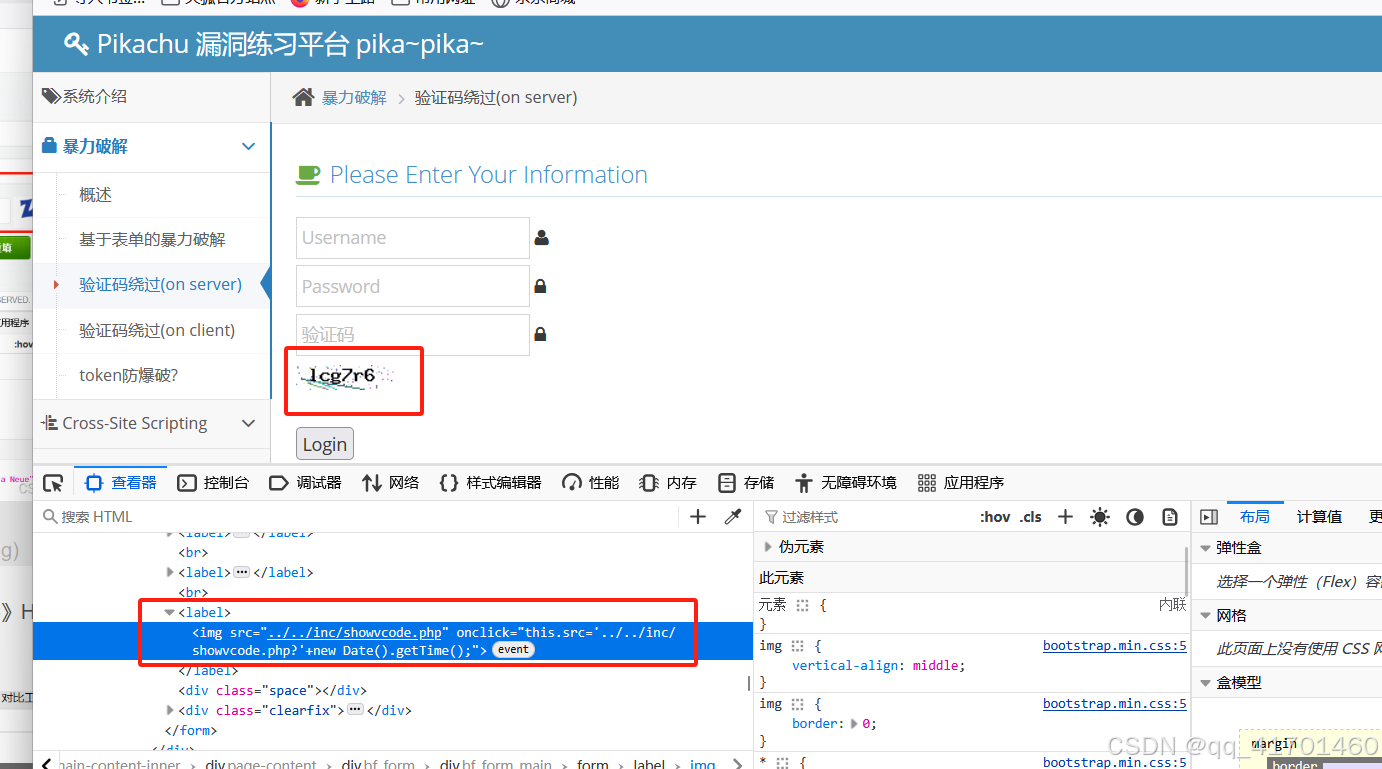The height and width of the screenshot is (769, 1382).
Task: Collapse the highlighted label node arrow
Action: [170, 612]
